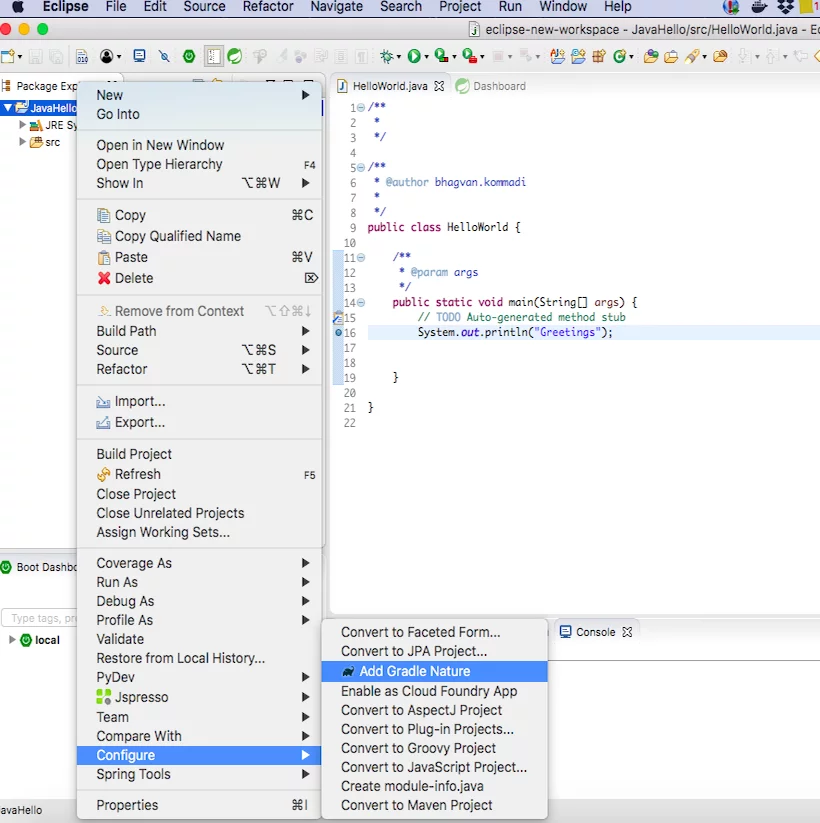Viewport: 820px width, 823px height.
Task: Choose Run As in context menu
Action: tap(199, 582)
